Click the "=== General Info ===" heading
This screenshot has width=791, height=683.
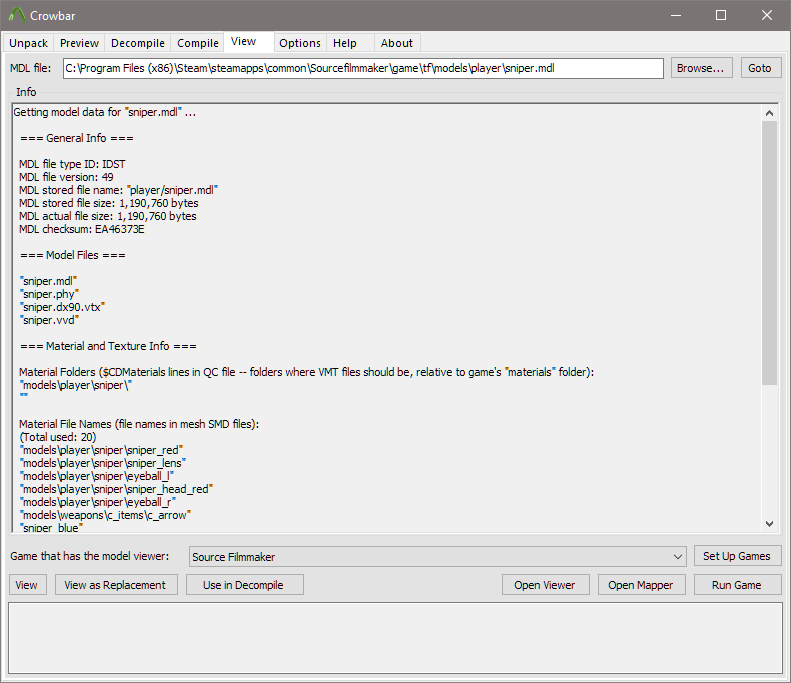point(77,138)
